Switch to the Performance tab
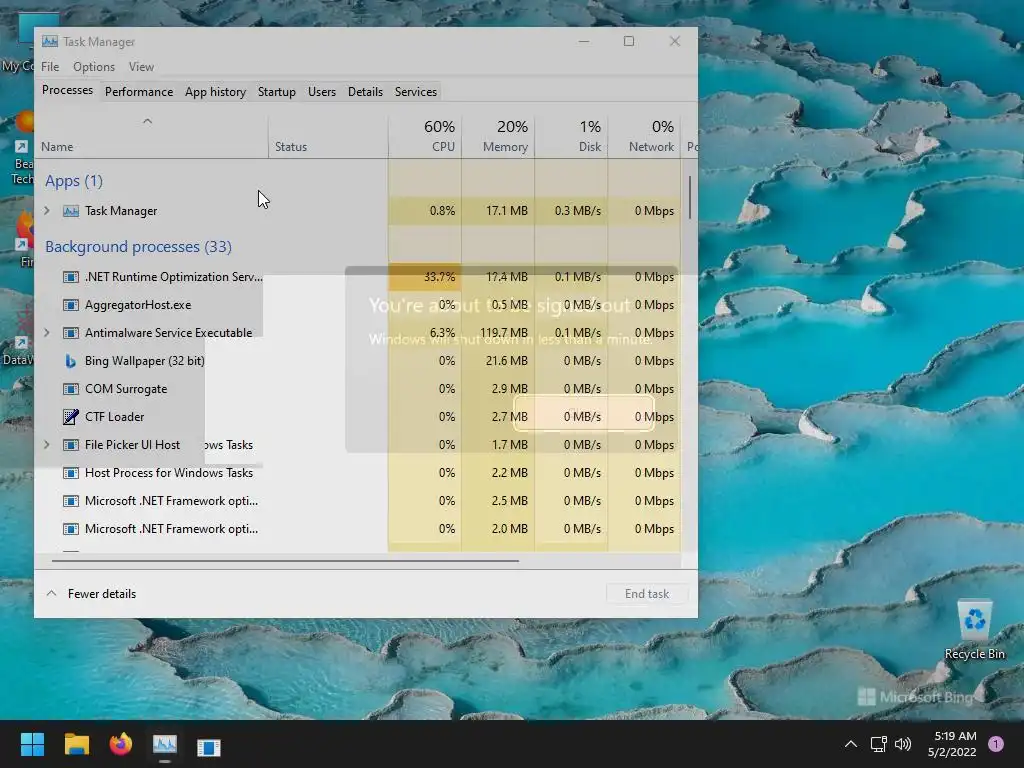 pyautogui.click(x=139, y=92)
